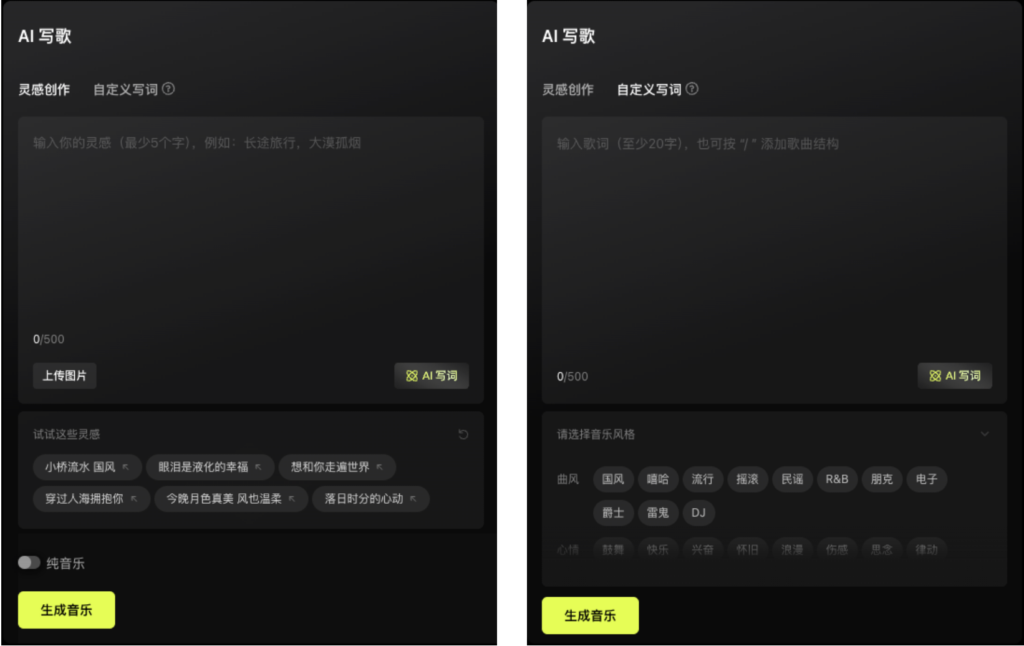This screenshot has width=1024, height=646.
Task: Select the R&B genre tag
Action: [837, 479]
